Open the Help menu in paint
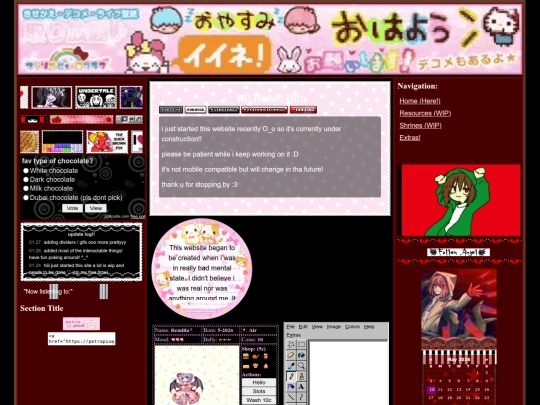 coord(369,326)
